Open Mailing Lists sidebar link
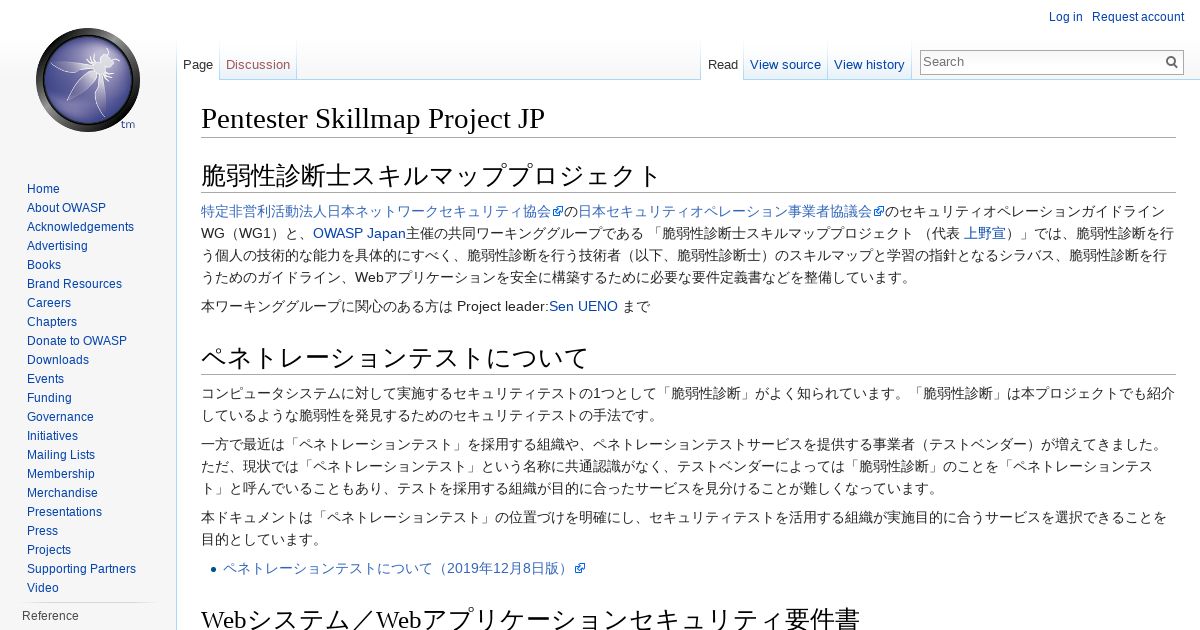1200x630 pixels. click(61, 455)
